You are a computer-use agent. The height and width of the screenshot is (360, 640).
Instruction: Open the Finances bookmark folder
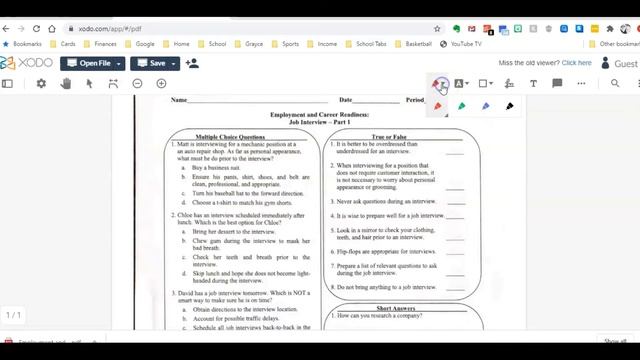pos(100,44)
